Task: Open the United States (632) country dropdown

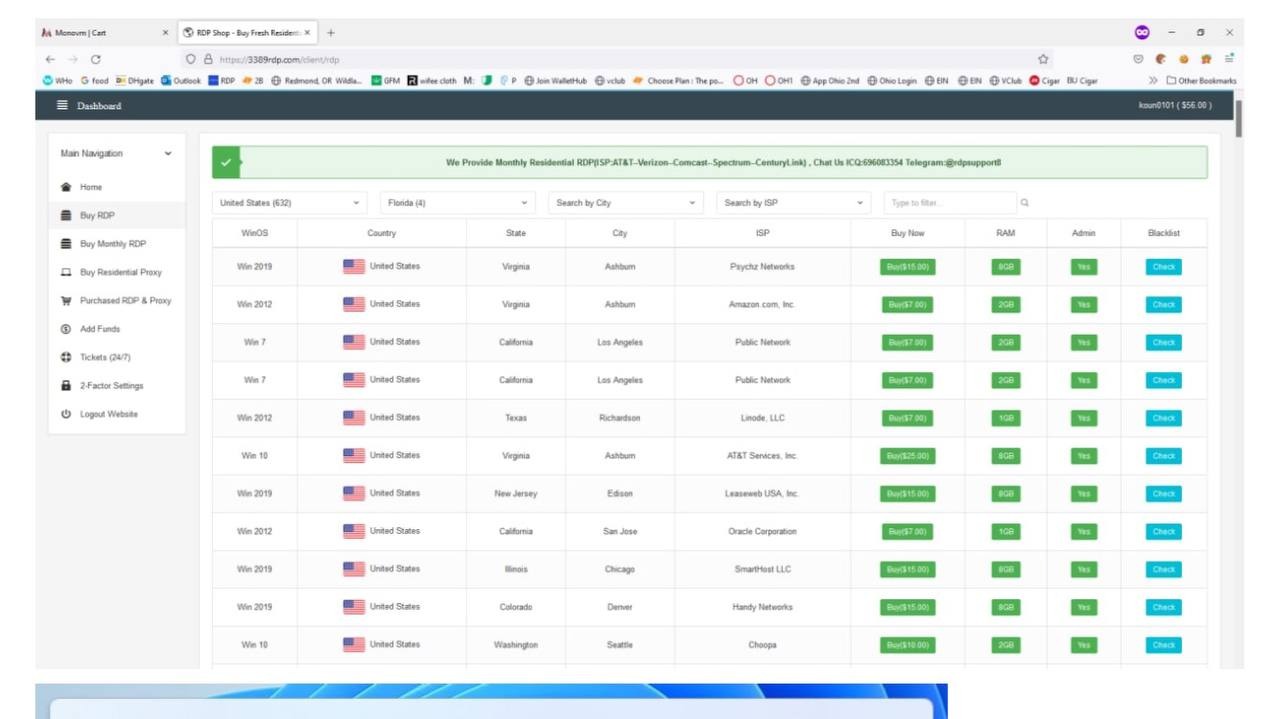Action: [x=291, y=203]
